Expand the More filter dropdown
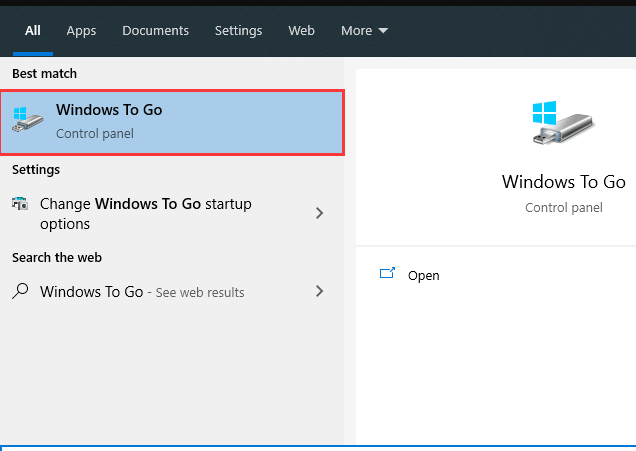This screenshot has width=636, height=451. click(x=364, y=31)
